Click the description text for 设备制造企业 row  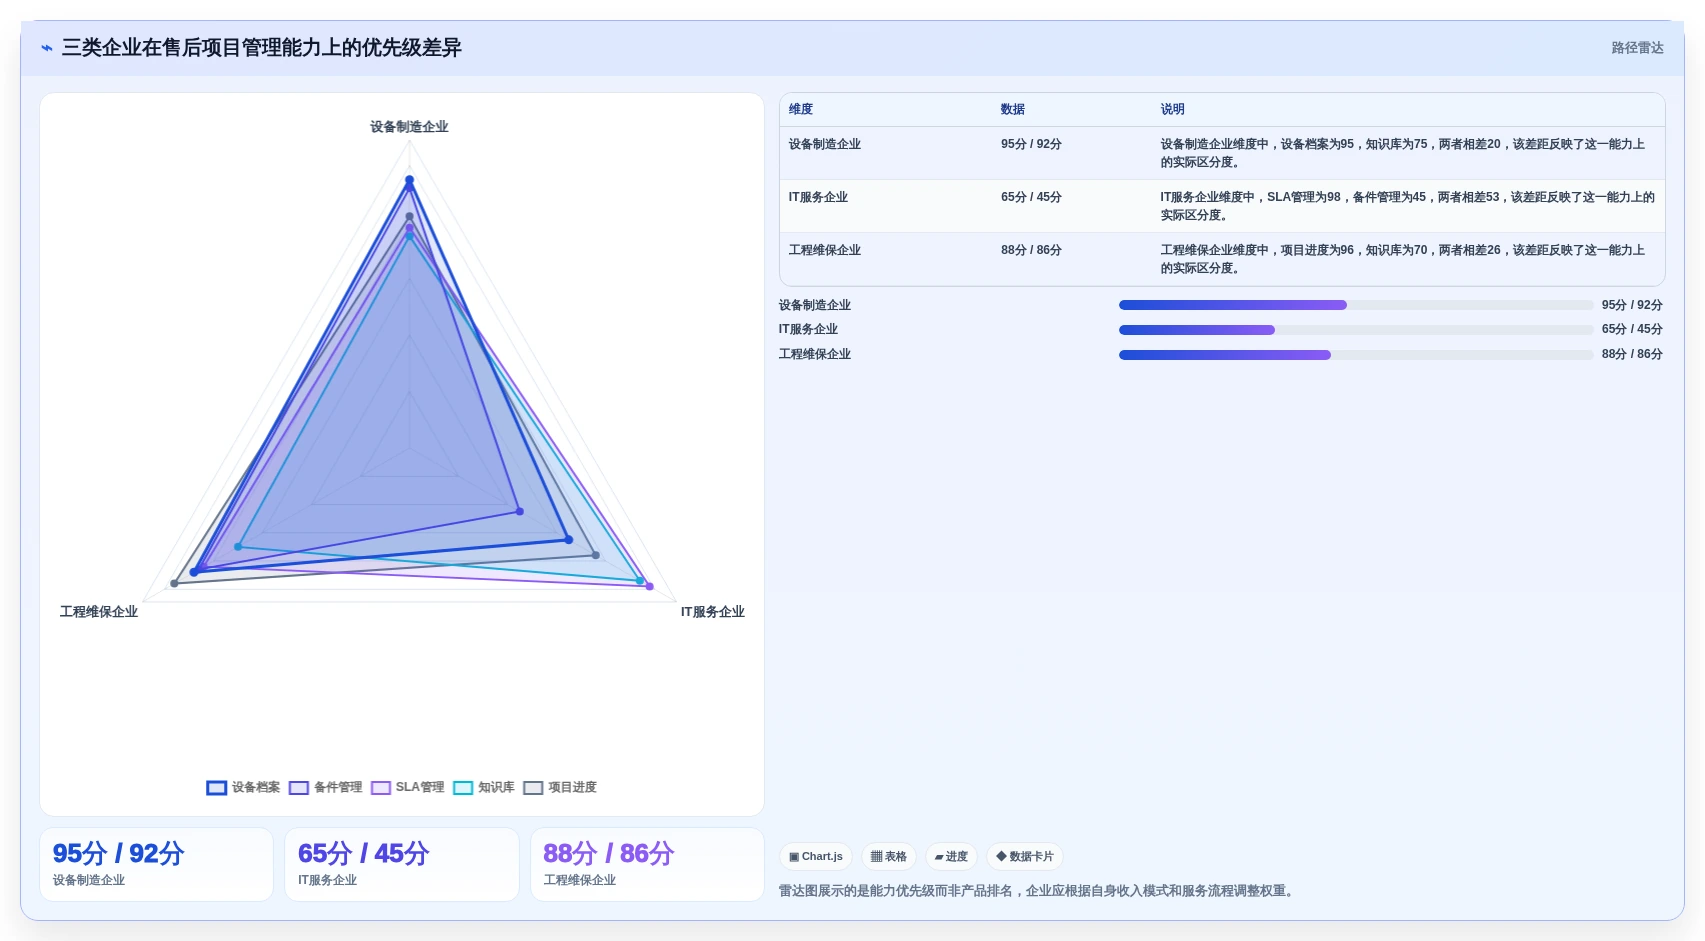point(1403,153)
